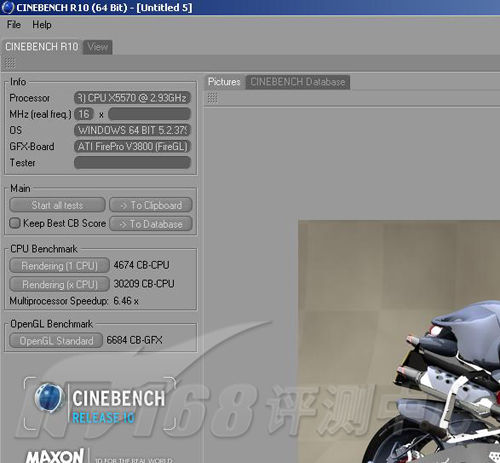Click the 6684 CB-GFX score text
The width and height of the screenshot is (500, 463).
[134, 340]
